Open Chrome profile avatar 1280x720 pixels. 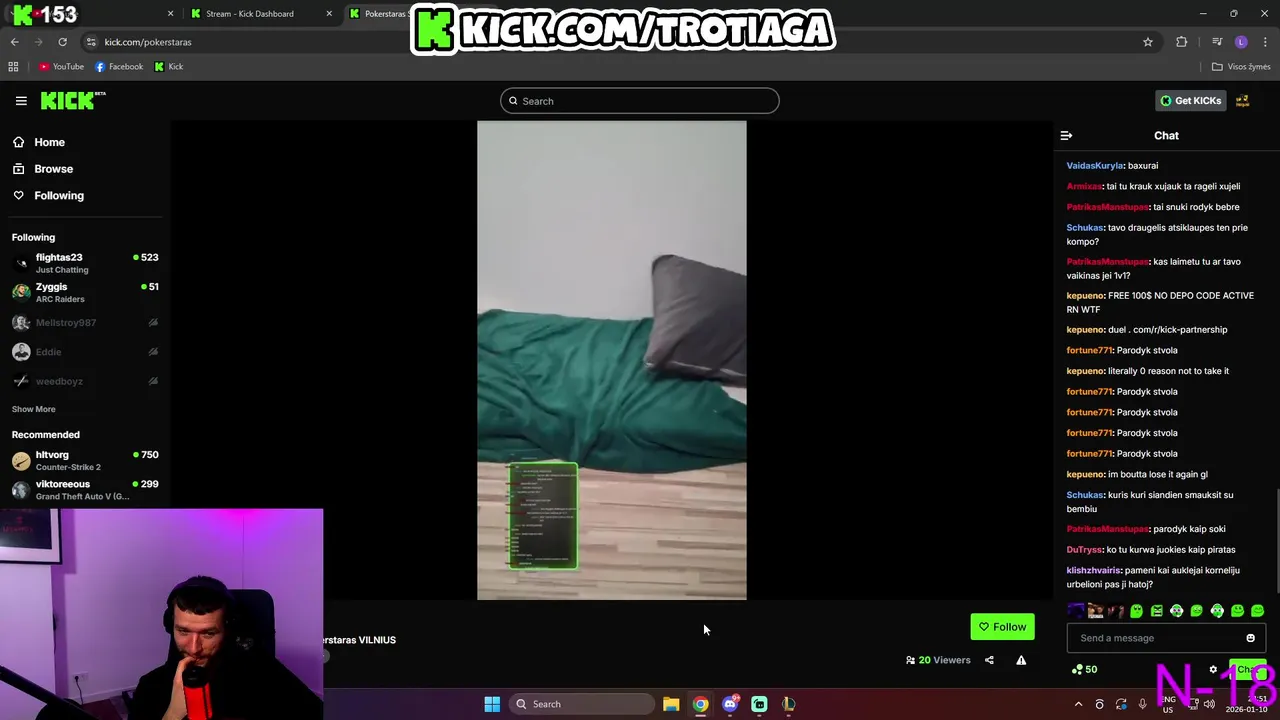click(x=1241, y=42)
